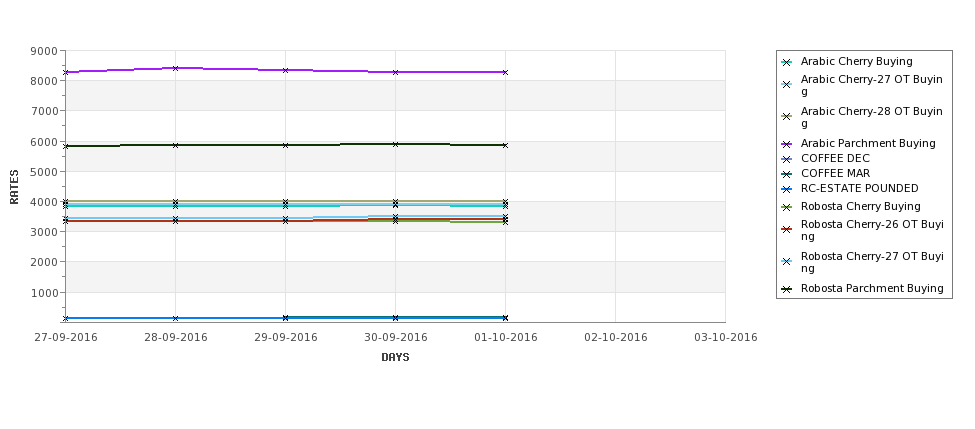Image resolution: width=975 pixels, height=429 pixels.
Task: Click the Arabic Parchment point on 28-09-2016
Action: pos(175,68)
